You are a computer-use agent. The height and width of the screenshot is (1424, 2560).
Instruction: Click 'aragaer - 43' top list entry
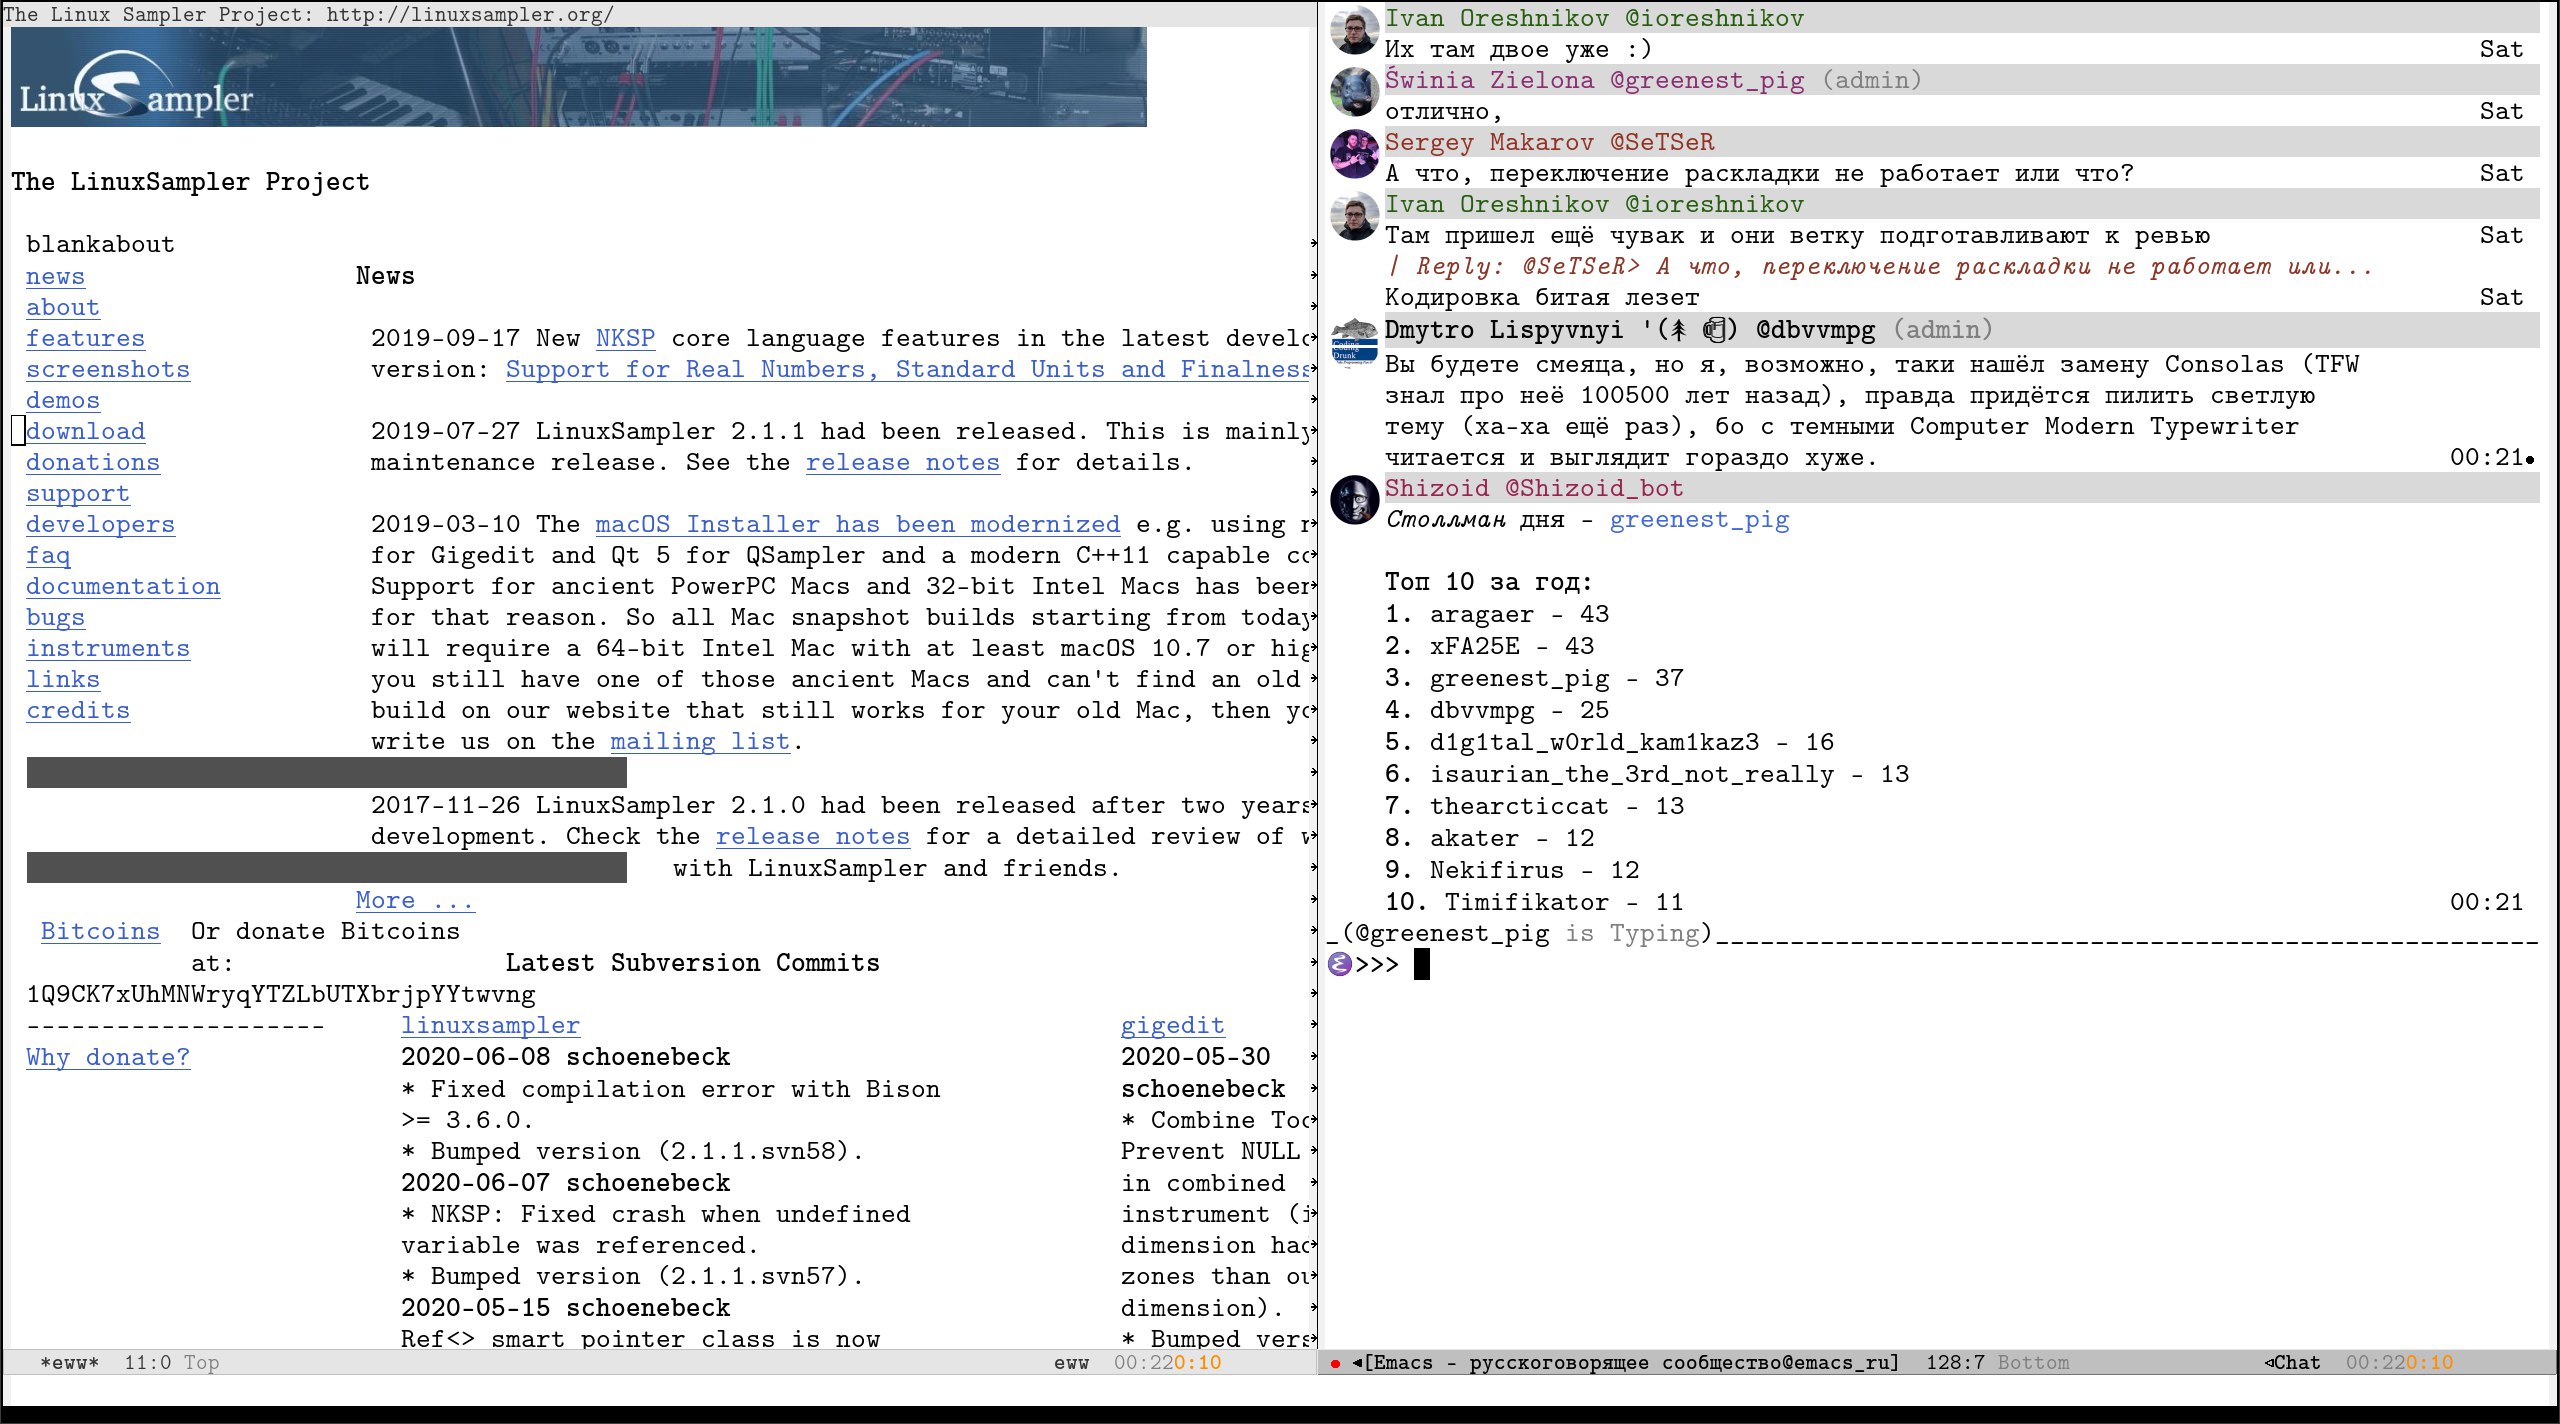click(1519, 614)
